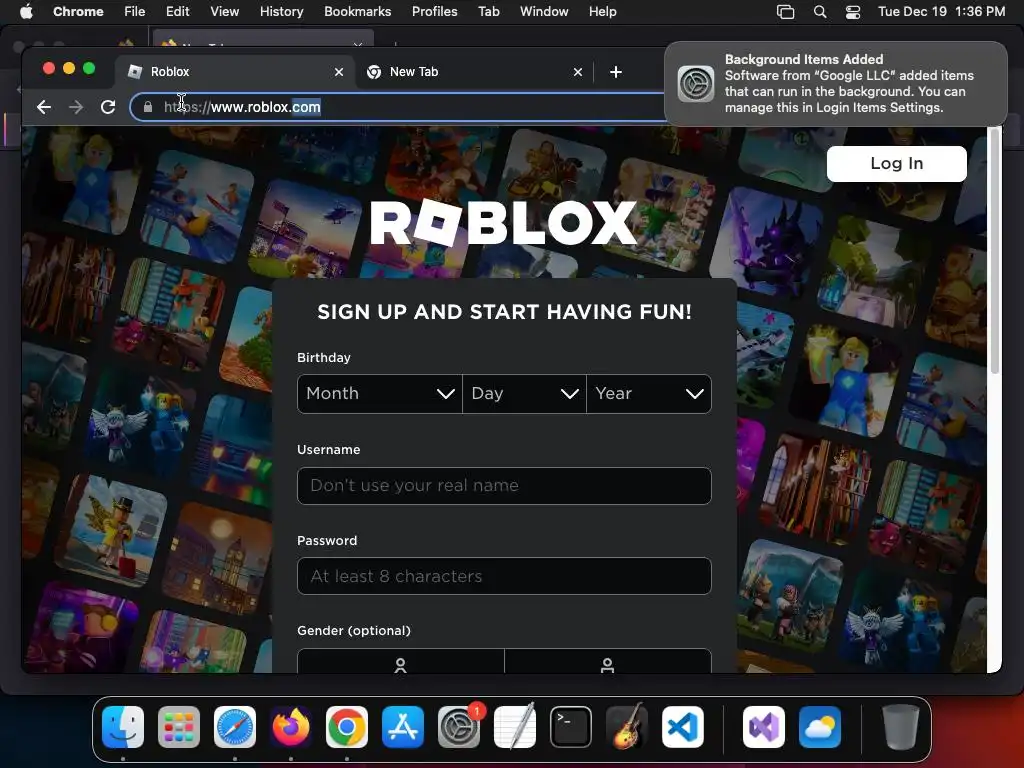Open TextEdit from the dock
The width and height of the screenshot is (1024, 768).
coord(515,727)
